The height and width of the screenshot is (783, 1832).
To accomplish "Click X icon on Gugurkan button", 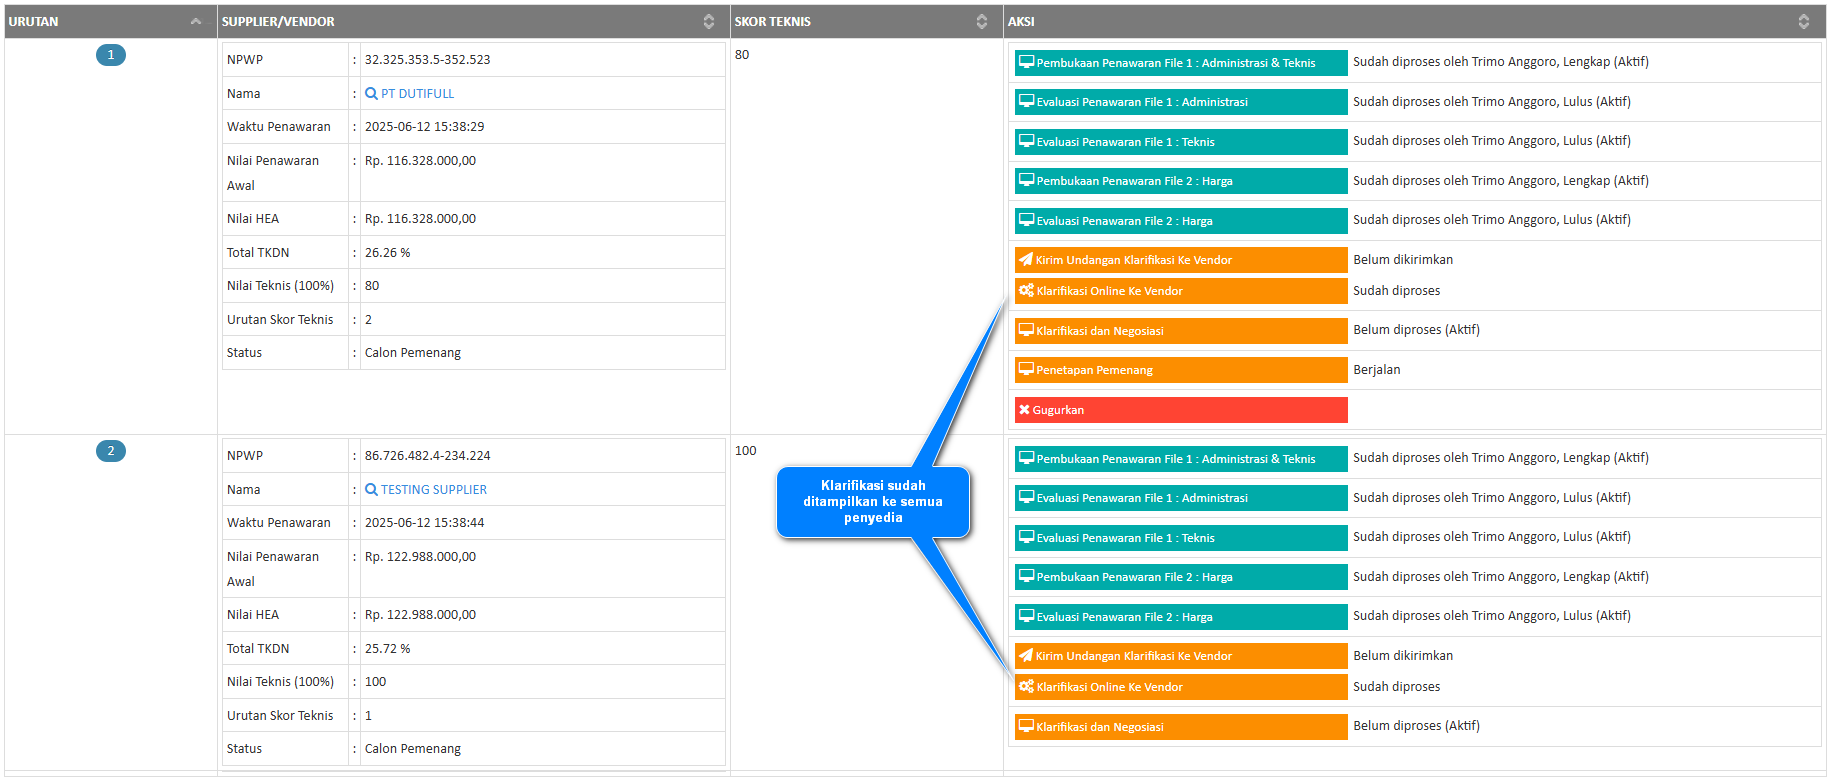I will (x=1024, y=410).
